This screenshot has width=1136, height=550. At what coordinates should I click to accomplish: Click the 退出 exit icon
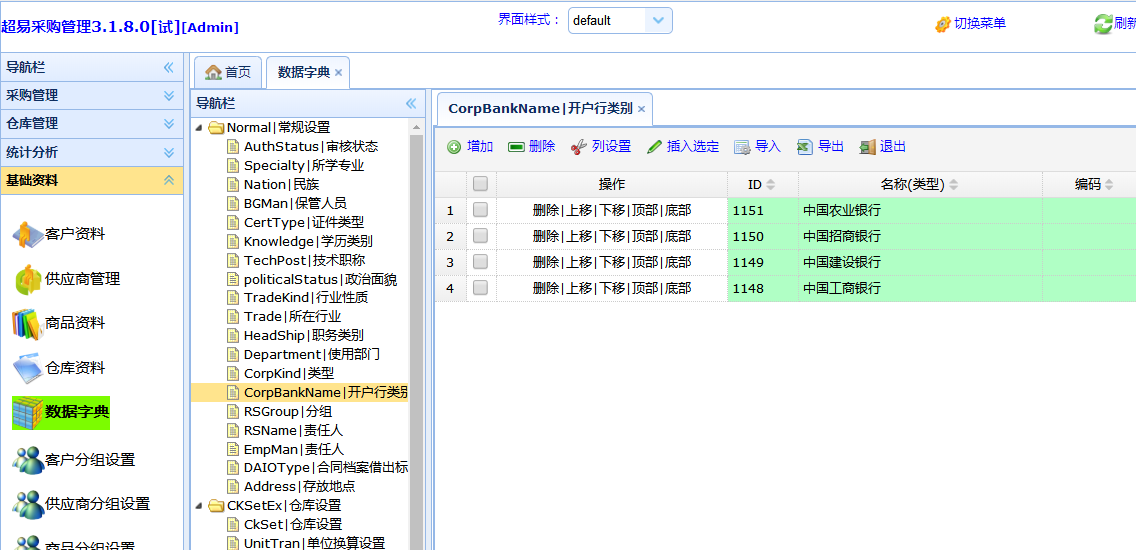(867, 147)
